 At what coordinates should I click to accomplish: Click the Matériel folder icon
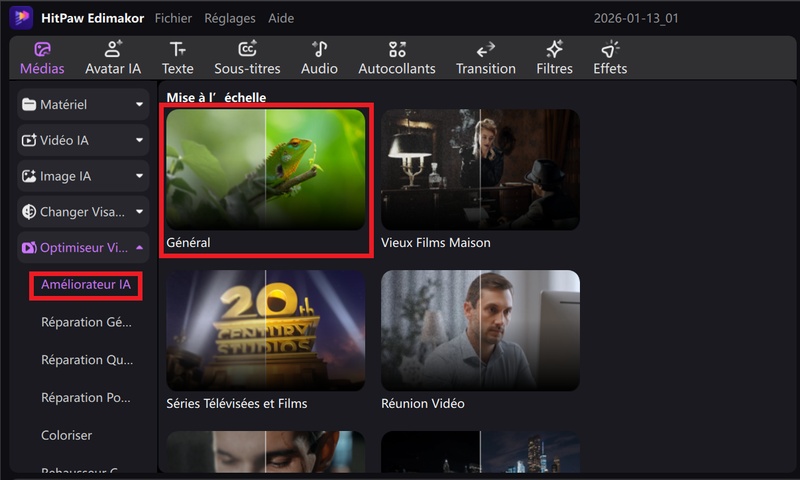[x=29, y=105]
